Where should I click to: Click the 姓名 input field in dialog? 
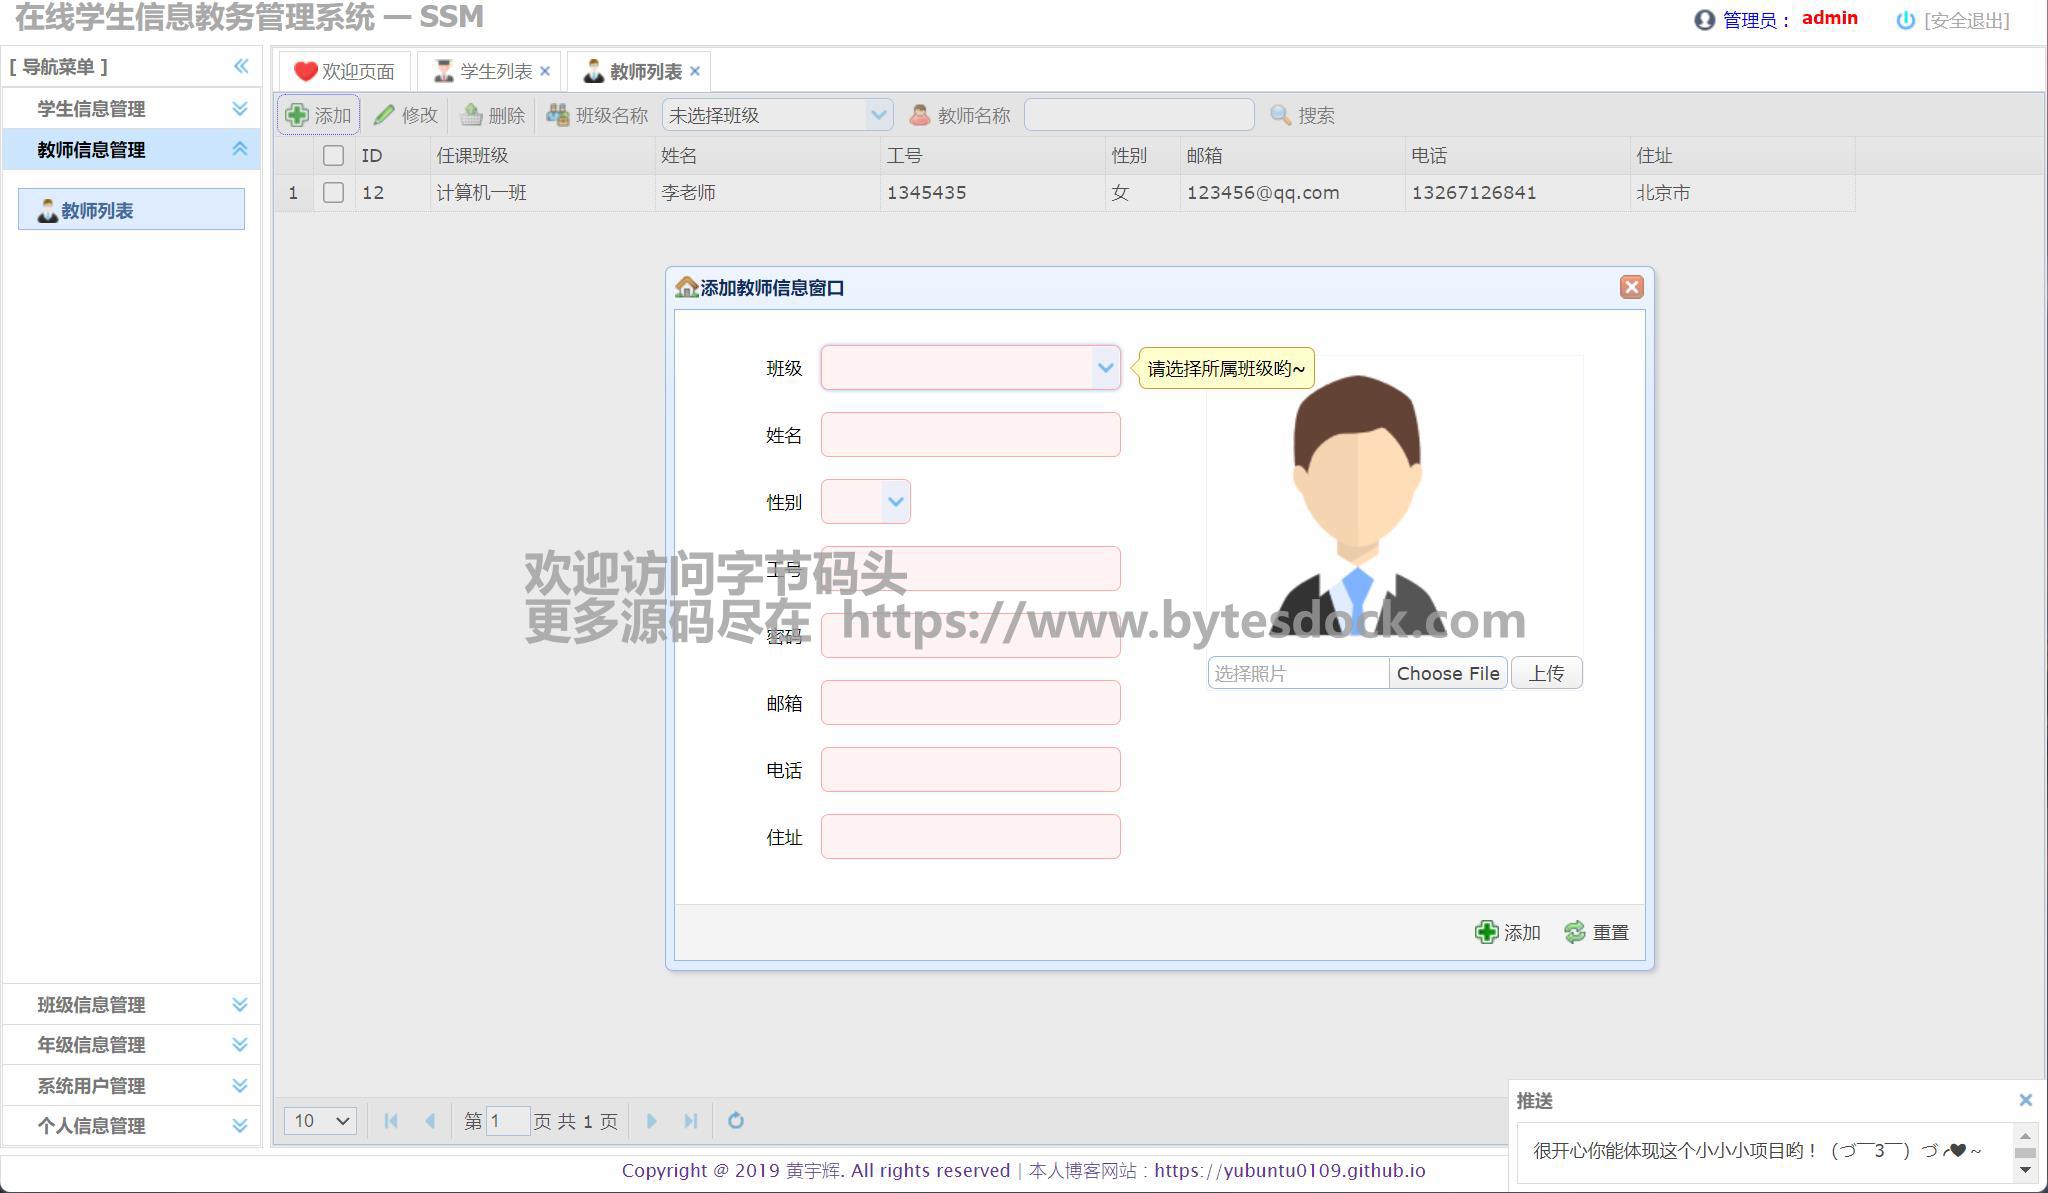click(970, 435)
